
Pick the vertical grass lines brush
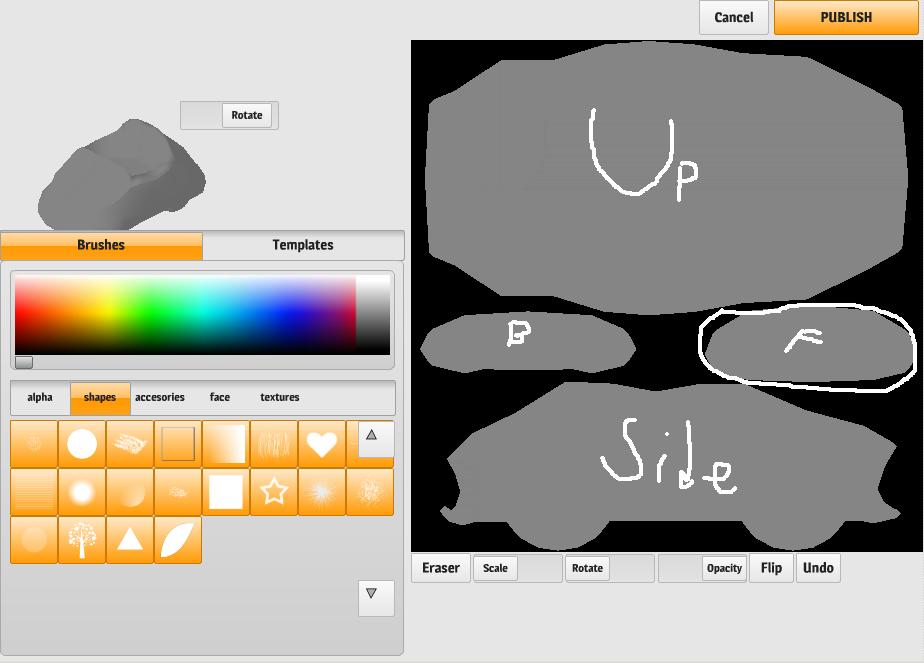coord(274,444)
